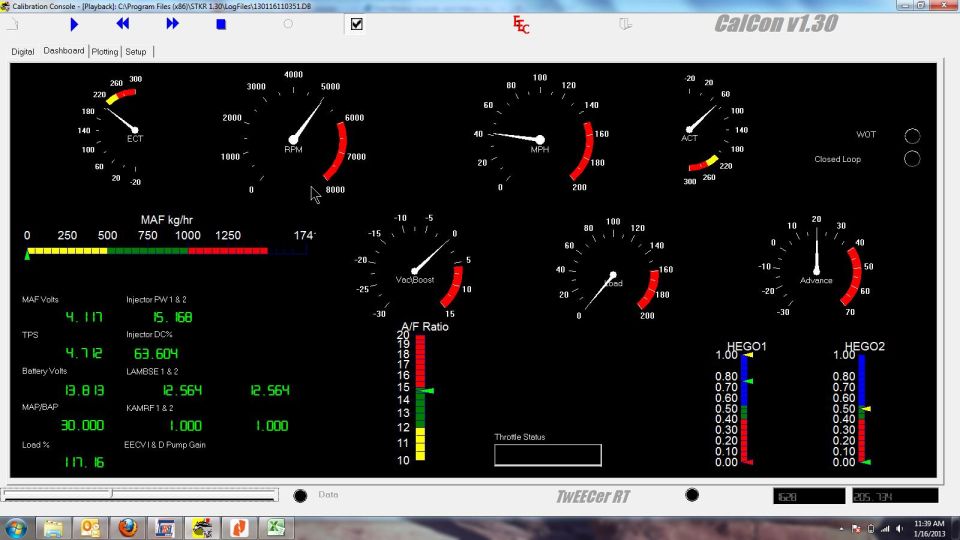The width and height of the screenshot is (960, 540).
Task: Click the Closed Loop indicator circle
Action: 912,159
